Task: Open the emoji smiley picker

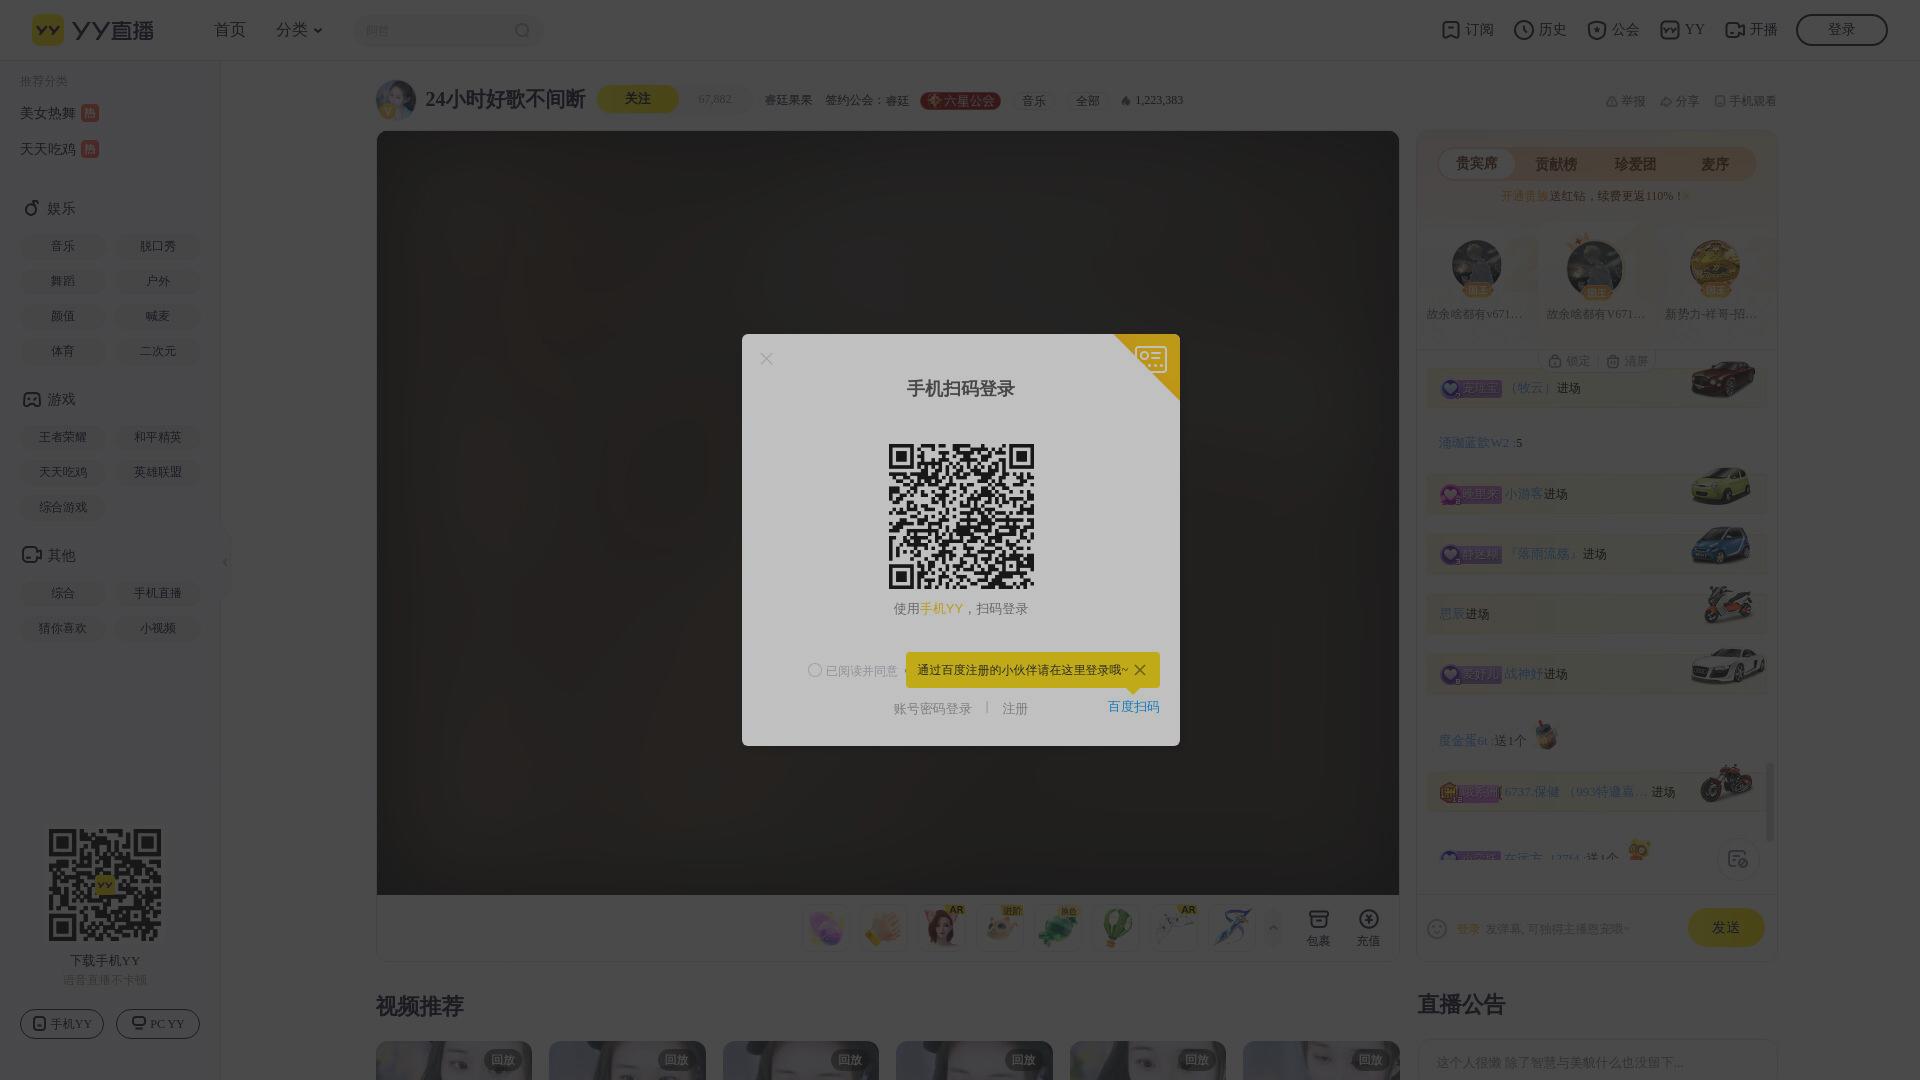Action: 1437,929
